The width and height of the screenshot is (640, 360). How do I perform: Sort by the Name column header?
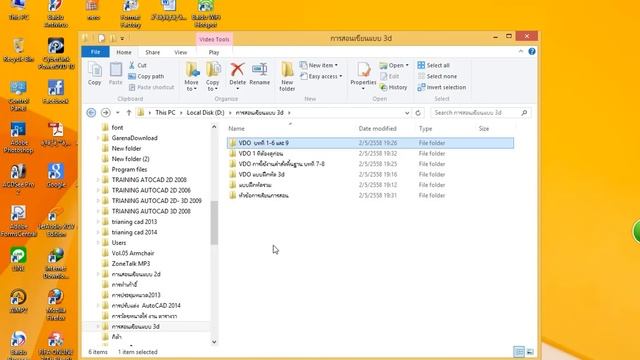236,129
